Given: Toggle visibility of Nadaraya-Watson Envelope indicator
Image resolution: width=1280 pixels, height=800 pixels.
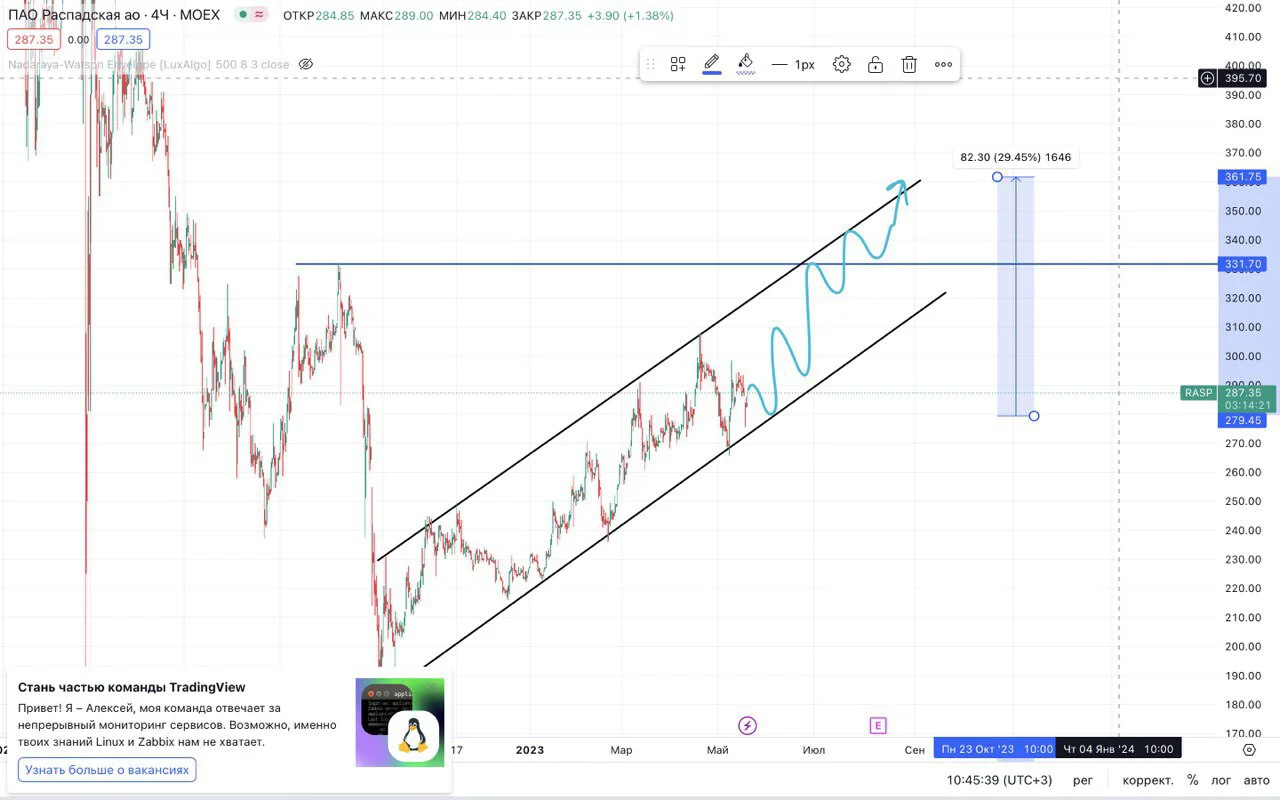Looking at the screenshot, I should tap(306, 64).
